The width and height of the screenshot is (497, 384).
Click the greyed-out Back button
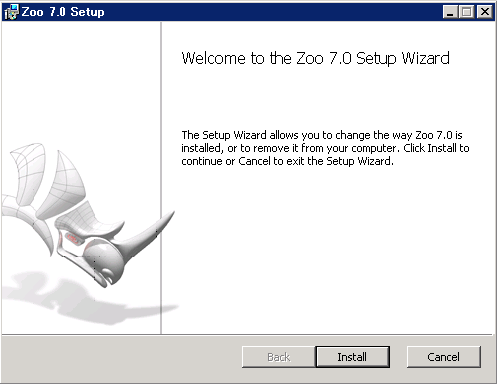click(279, 357)
